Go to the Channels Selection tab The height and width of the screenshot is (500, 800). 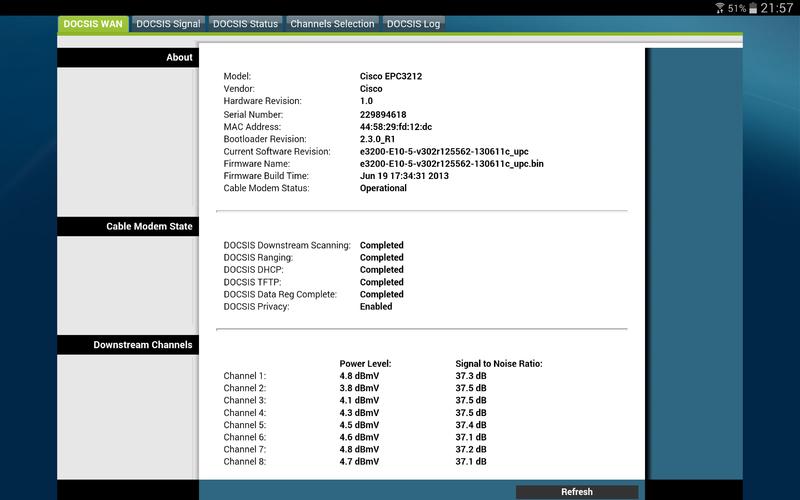[x=332, y=24]
